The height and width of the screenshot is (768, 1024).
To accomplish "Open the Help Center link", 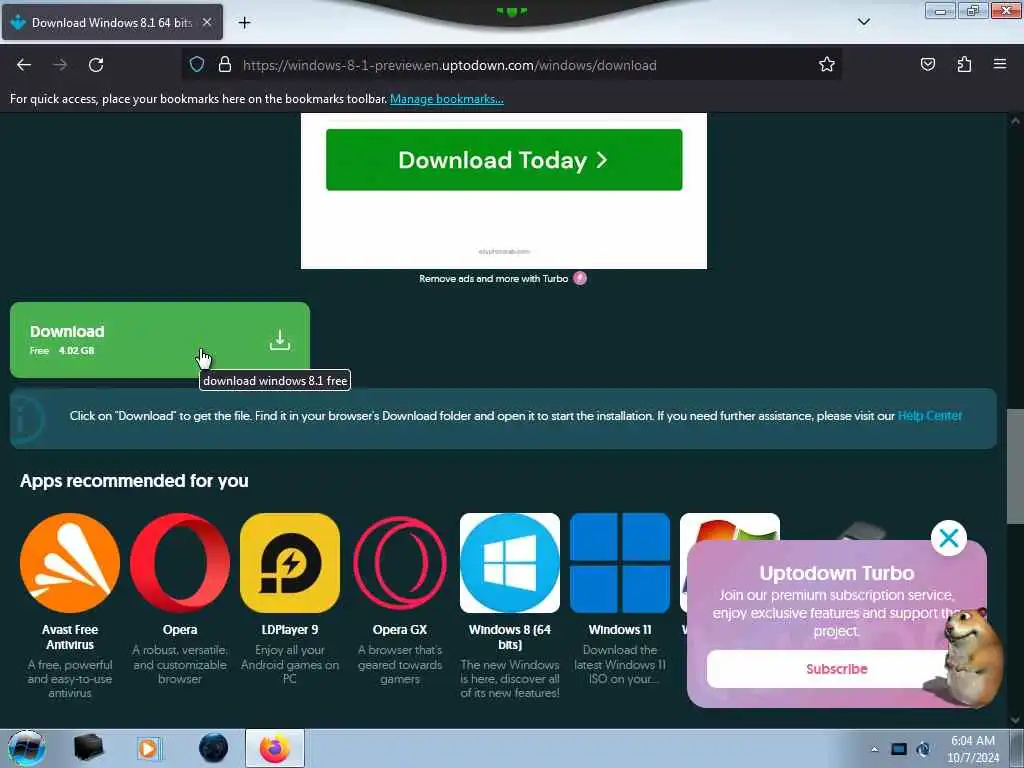I will coord(929,416).
